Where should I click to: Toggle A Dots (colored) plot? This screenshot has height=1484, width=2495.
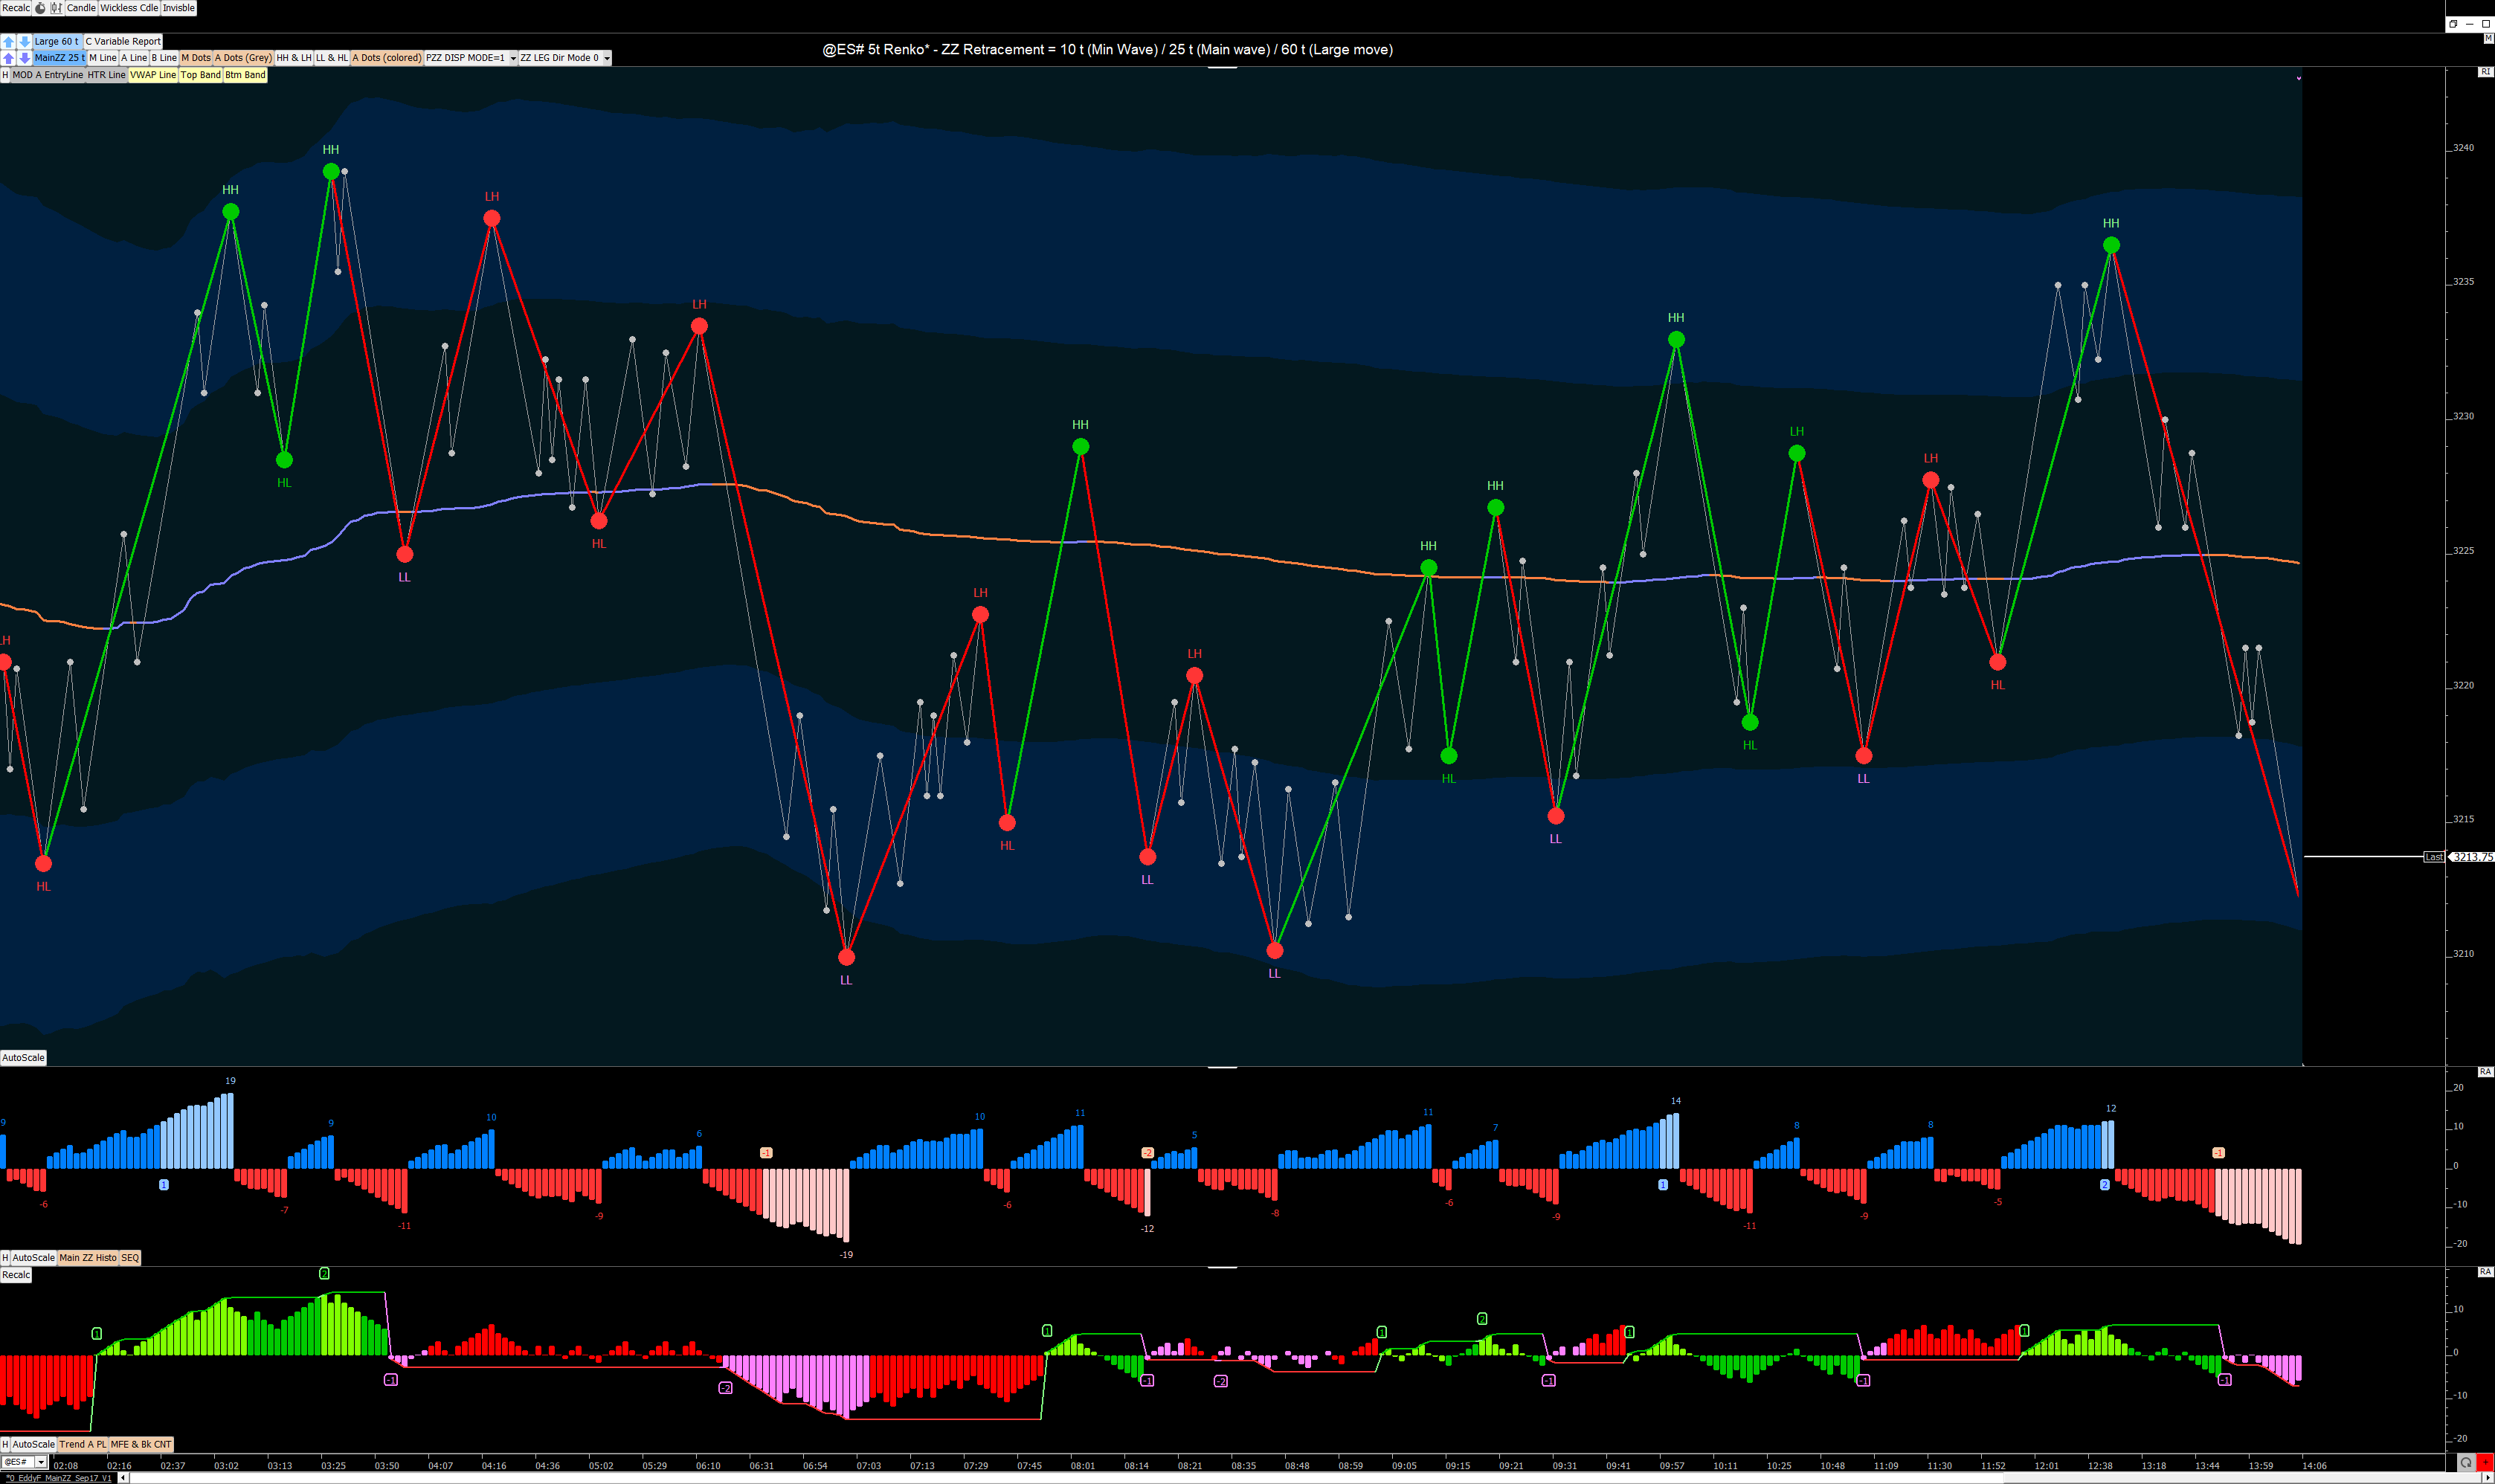pyautogui.click(x=387, y=58)
